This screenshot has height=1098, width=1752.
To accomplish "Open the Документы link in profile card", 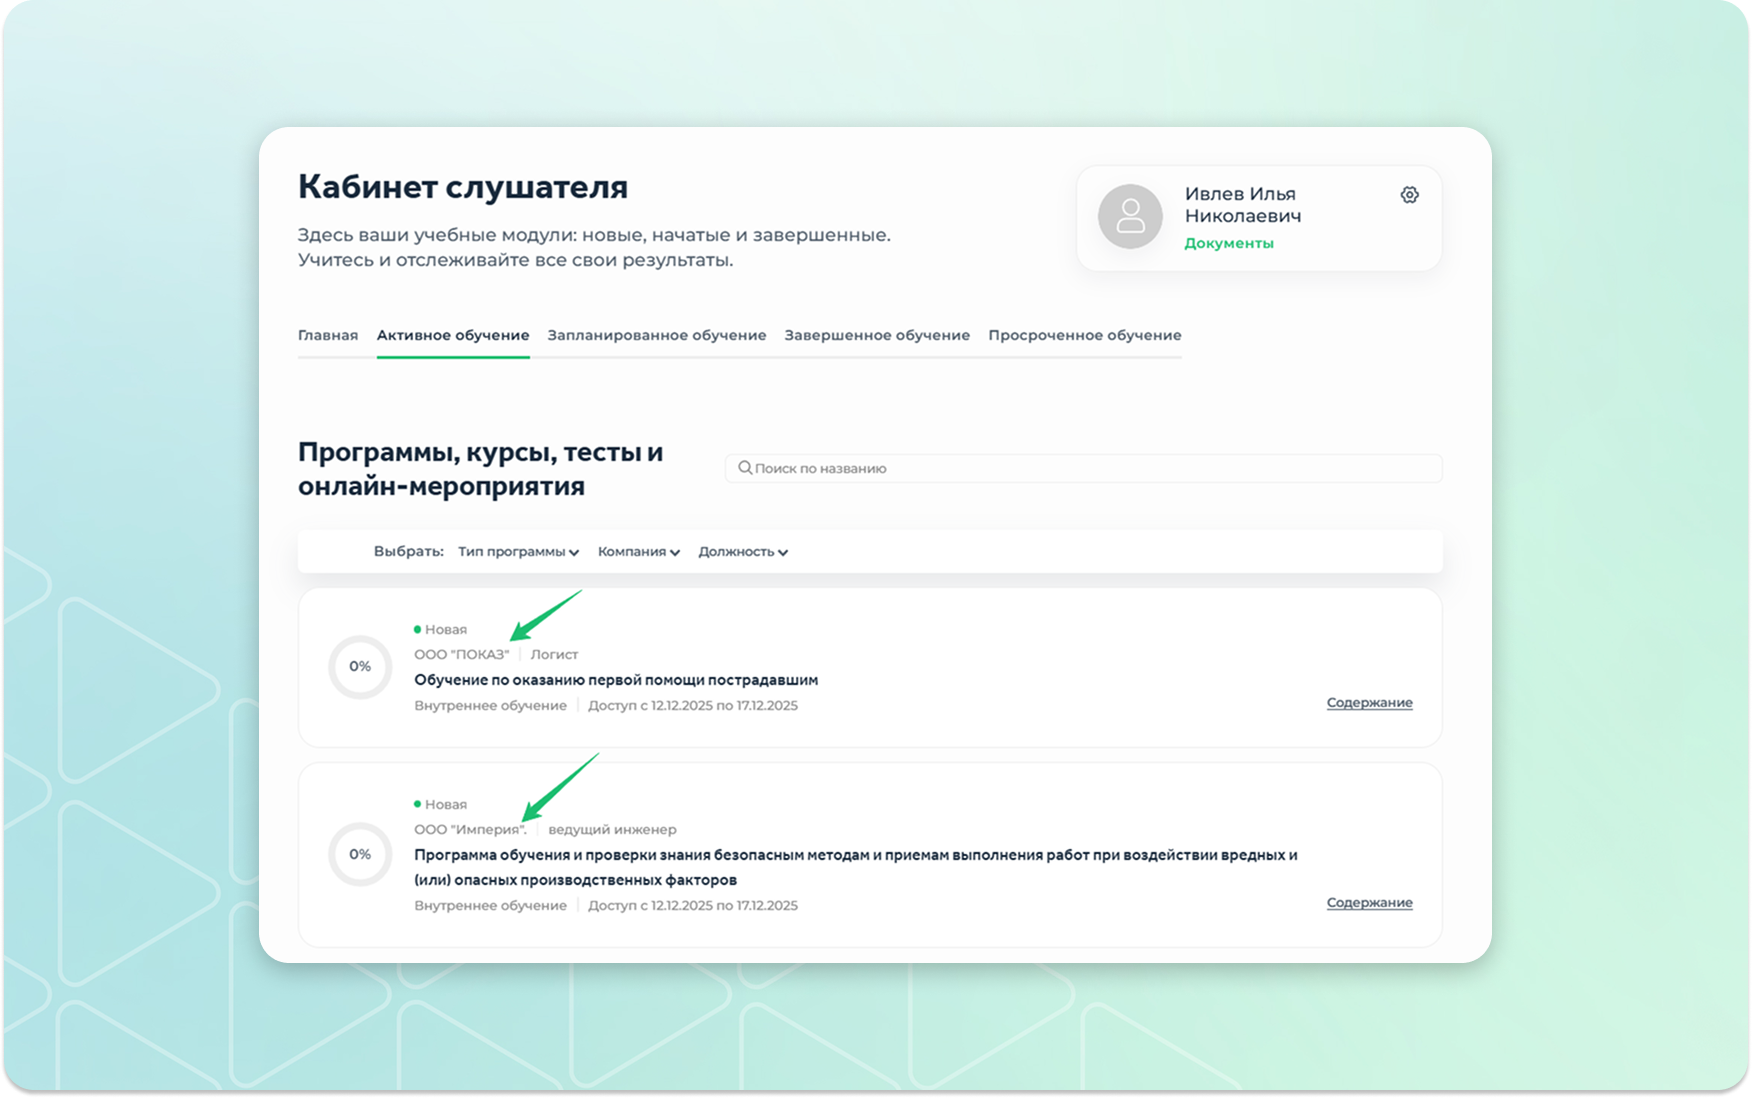I will 1229,243.
